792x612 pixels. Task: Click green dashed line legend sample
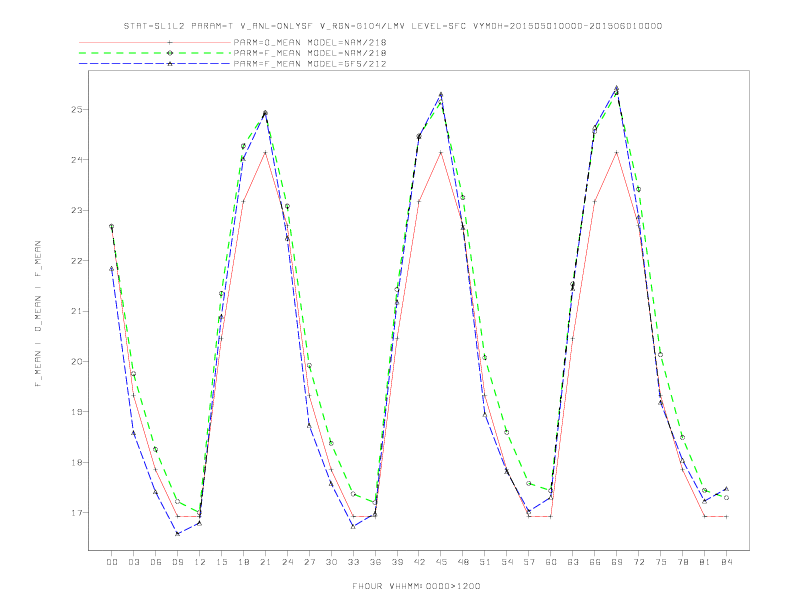tap(155, 53)
